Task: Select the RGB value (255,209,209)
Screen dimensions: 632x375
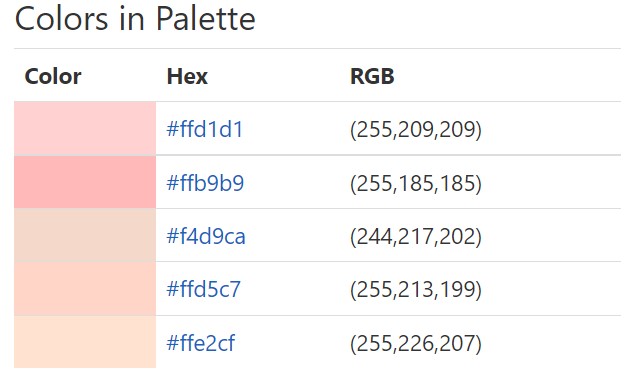Action: 416,129
